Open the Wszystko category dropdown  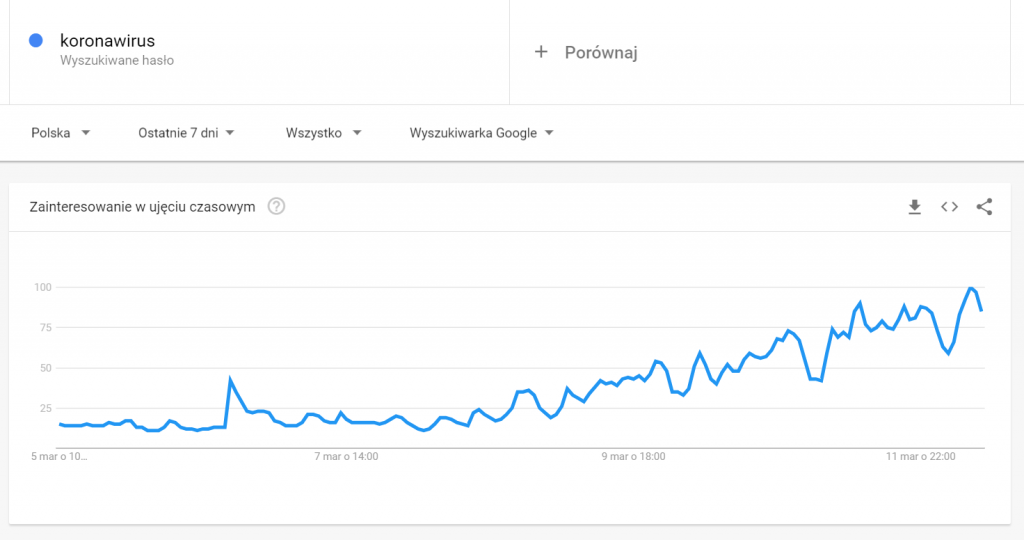click(x=323, y=132)
